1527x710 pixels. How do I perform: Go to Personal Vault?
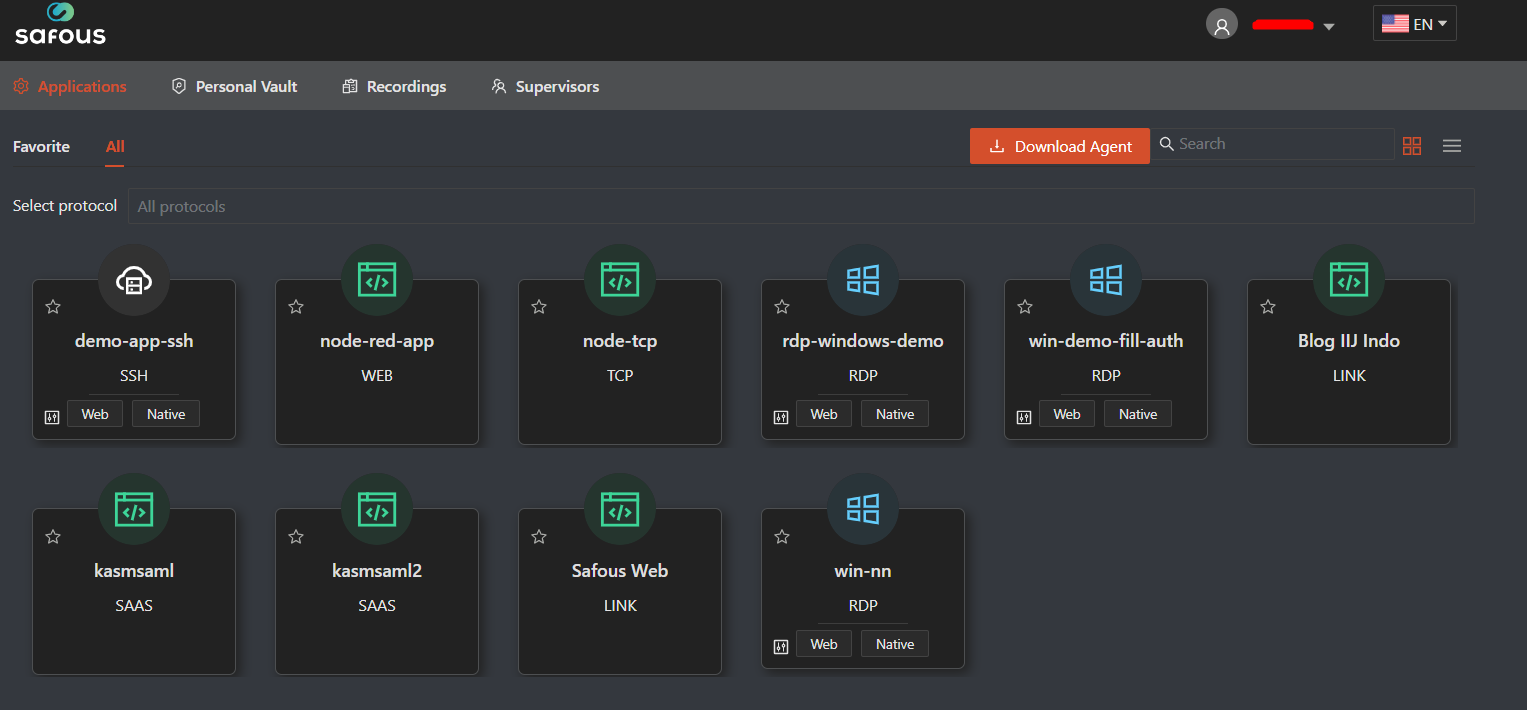[235, 87]
